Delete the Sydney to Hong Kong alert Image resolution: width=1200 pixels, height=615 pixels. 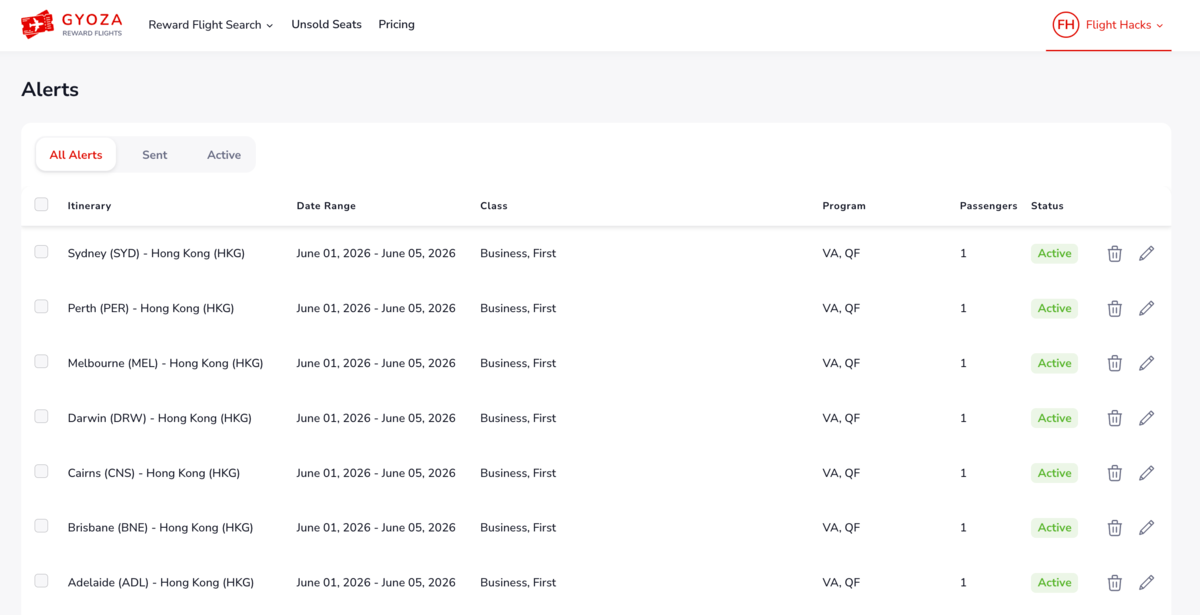point(1114,254)
